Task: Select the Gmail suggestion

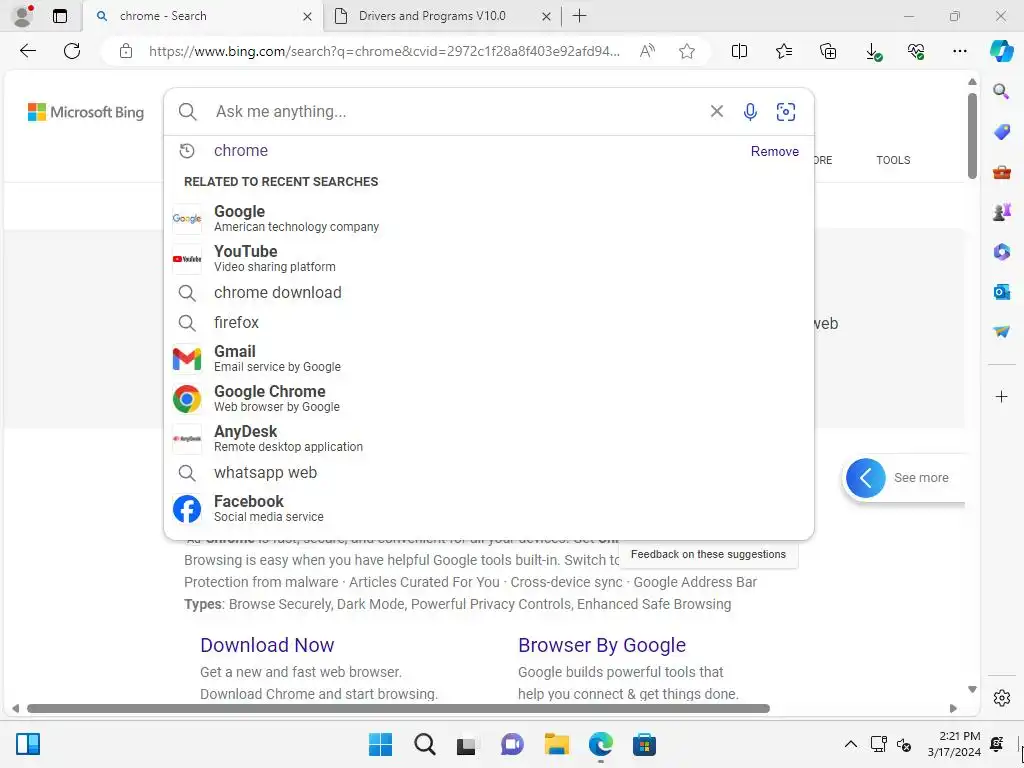Action: (488, 359)
